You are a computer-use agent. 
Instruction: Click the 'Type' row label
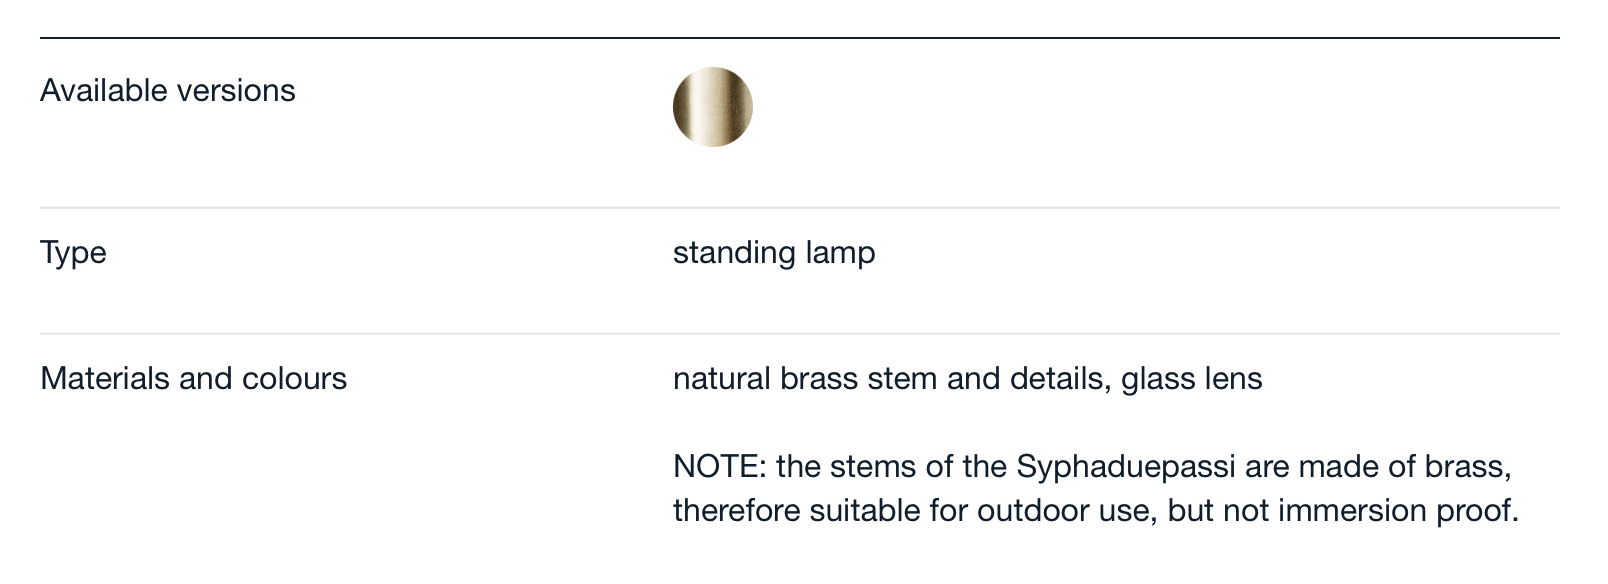(73, 253)
